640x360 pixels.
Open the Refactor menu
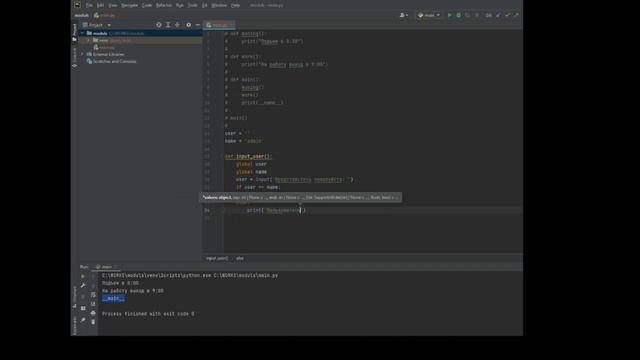coord(164,5)
